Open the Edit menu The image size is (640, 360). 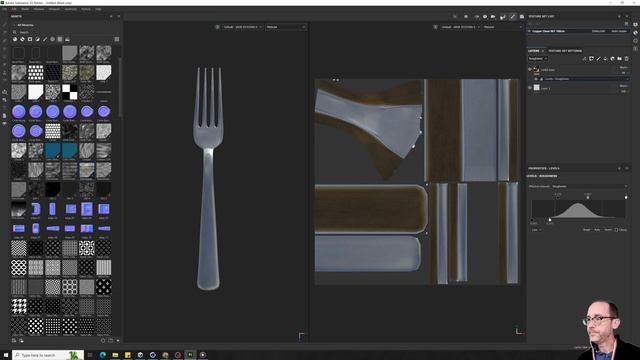(x=14, y=9)
